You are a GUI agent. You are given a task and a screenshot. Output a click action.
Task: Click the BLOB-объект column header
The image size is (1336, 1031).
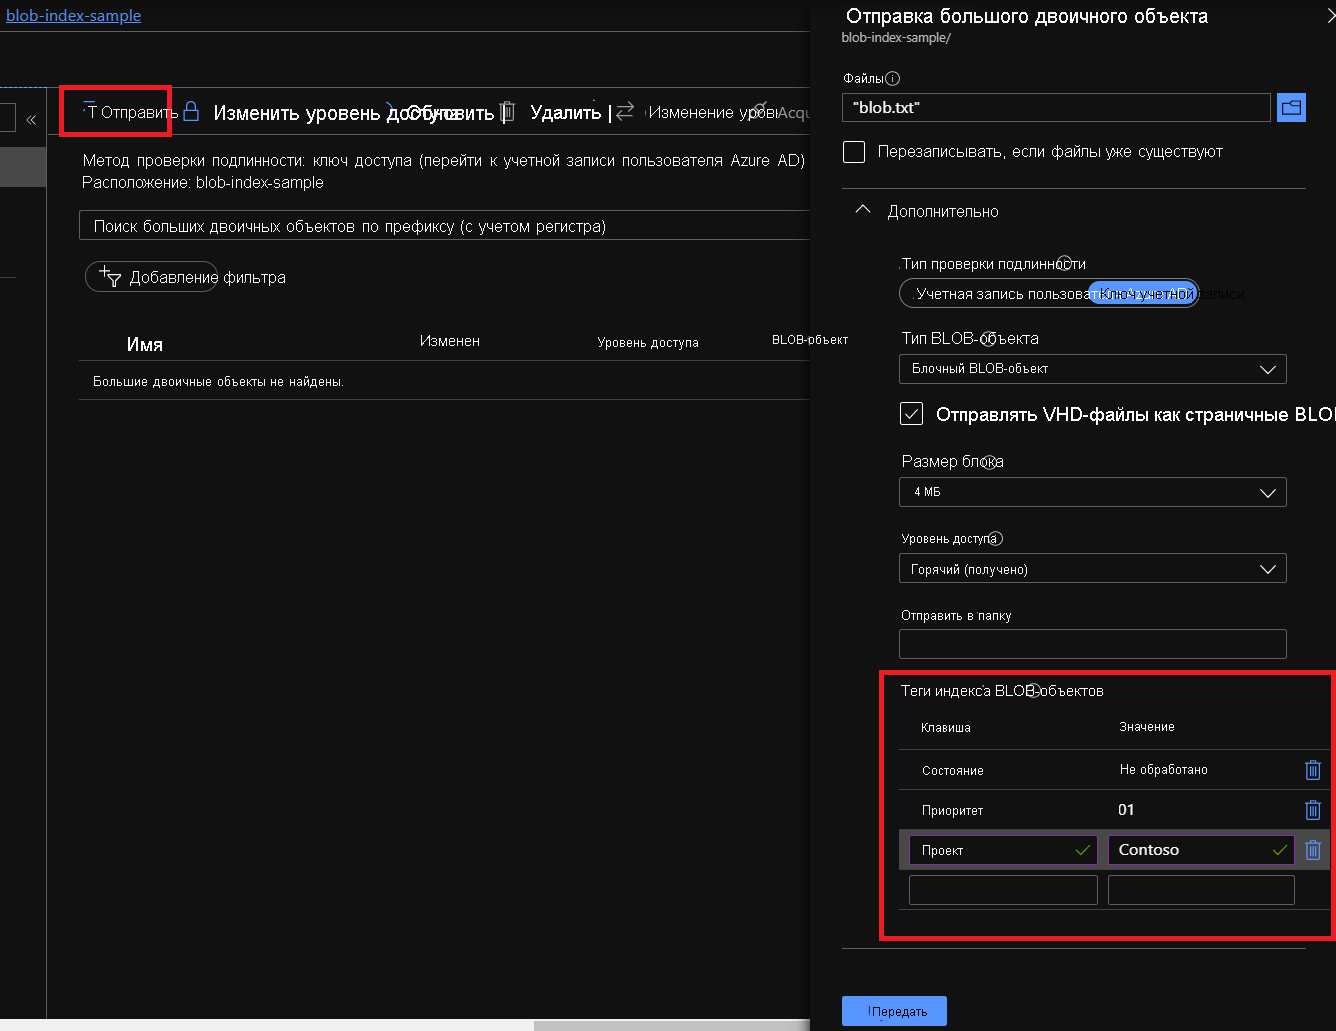click(810, 340)
